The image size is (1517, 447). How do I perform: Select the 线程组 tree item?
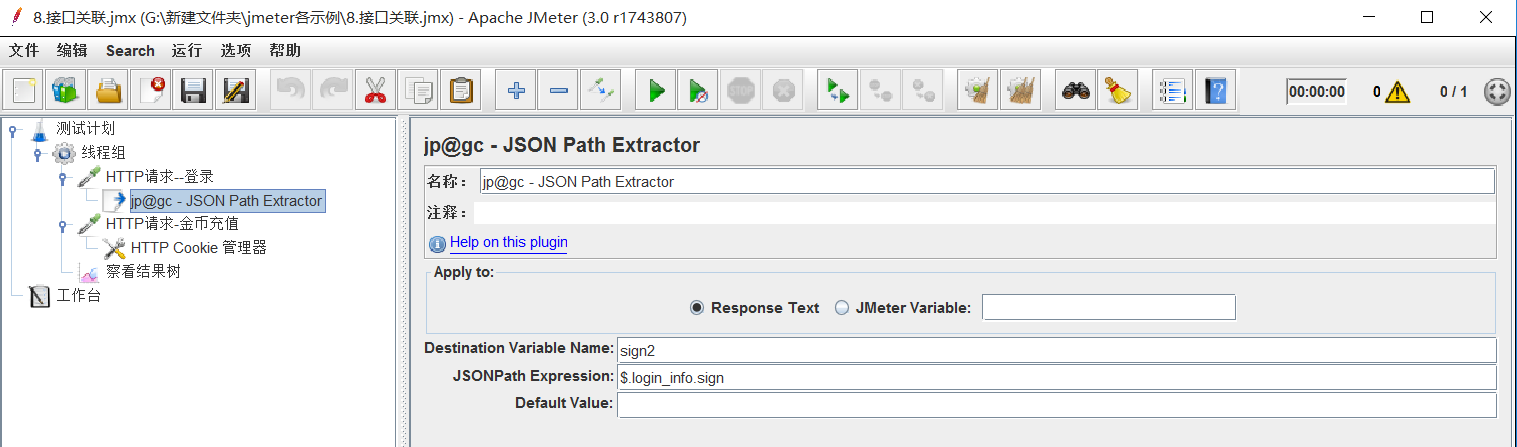[103, 153]
